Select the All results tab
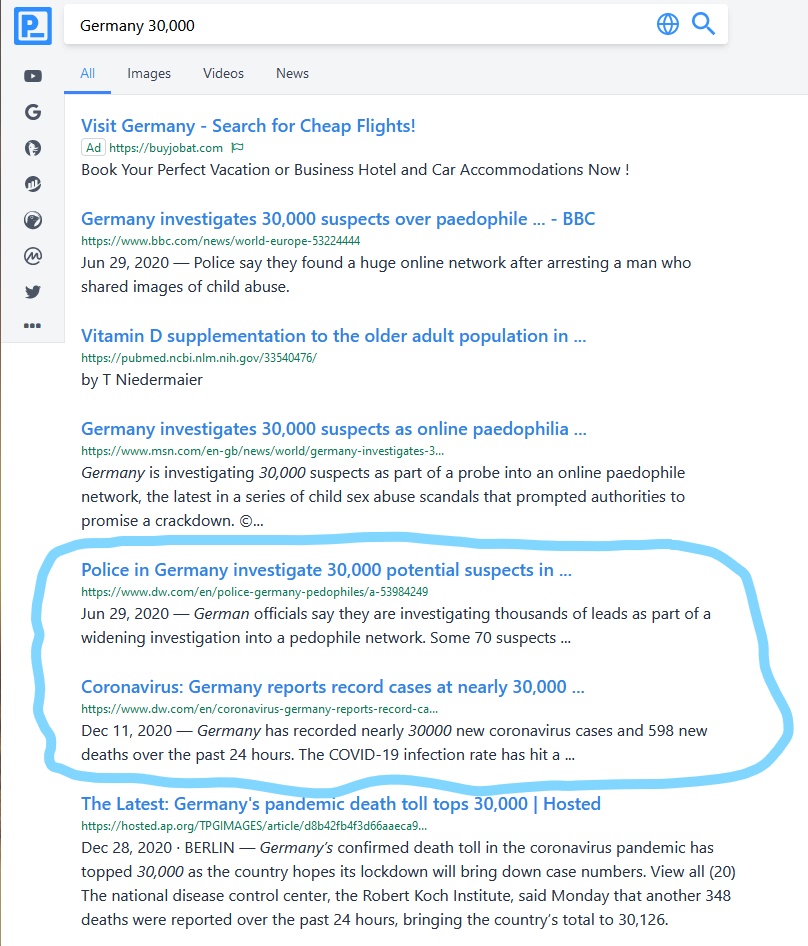Image resolution: width=808 pixels, height=946 pixels. click(88, 73)
